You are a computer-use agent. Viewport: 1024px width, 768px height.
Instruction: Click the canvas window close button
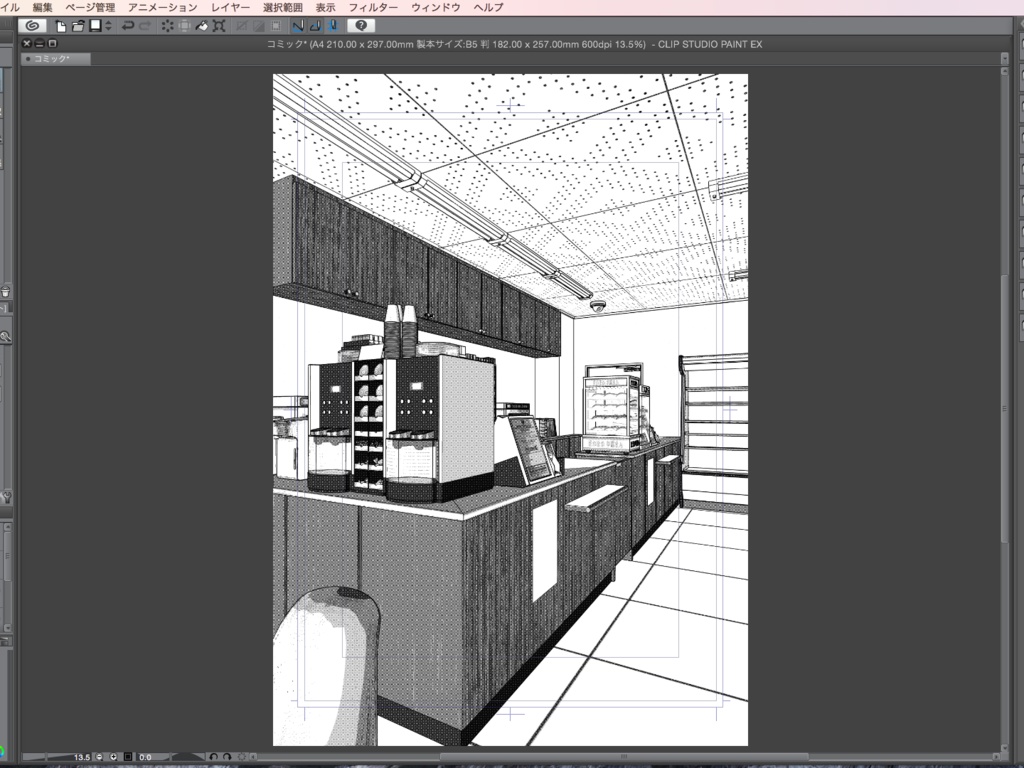(x=27, y=43)
